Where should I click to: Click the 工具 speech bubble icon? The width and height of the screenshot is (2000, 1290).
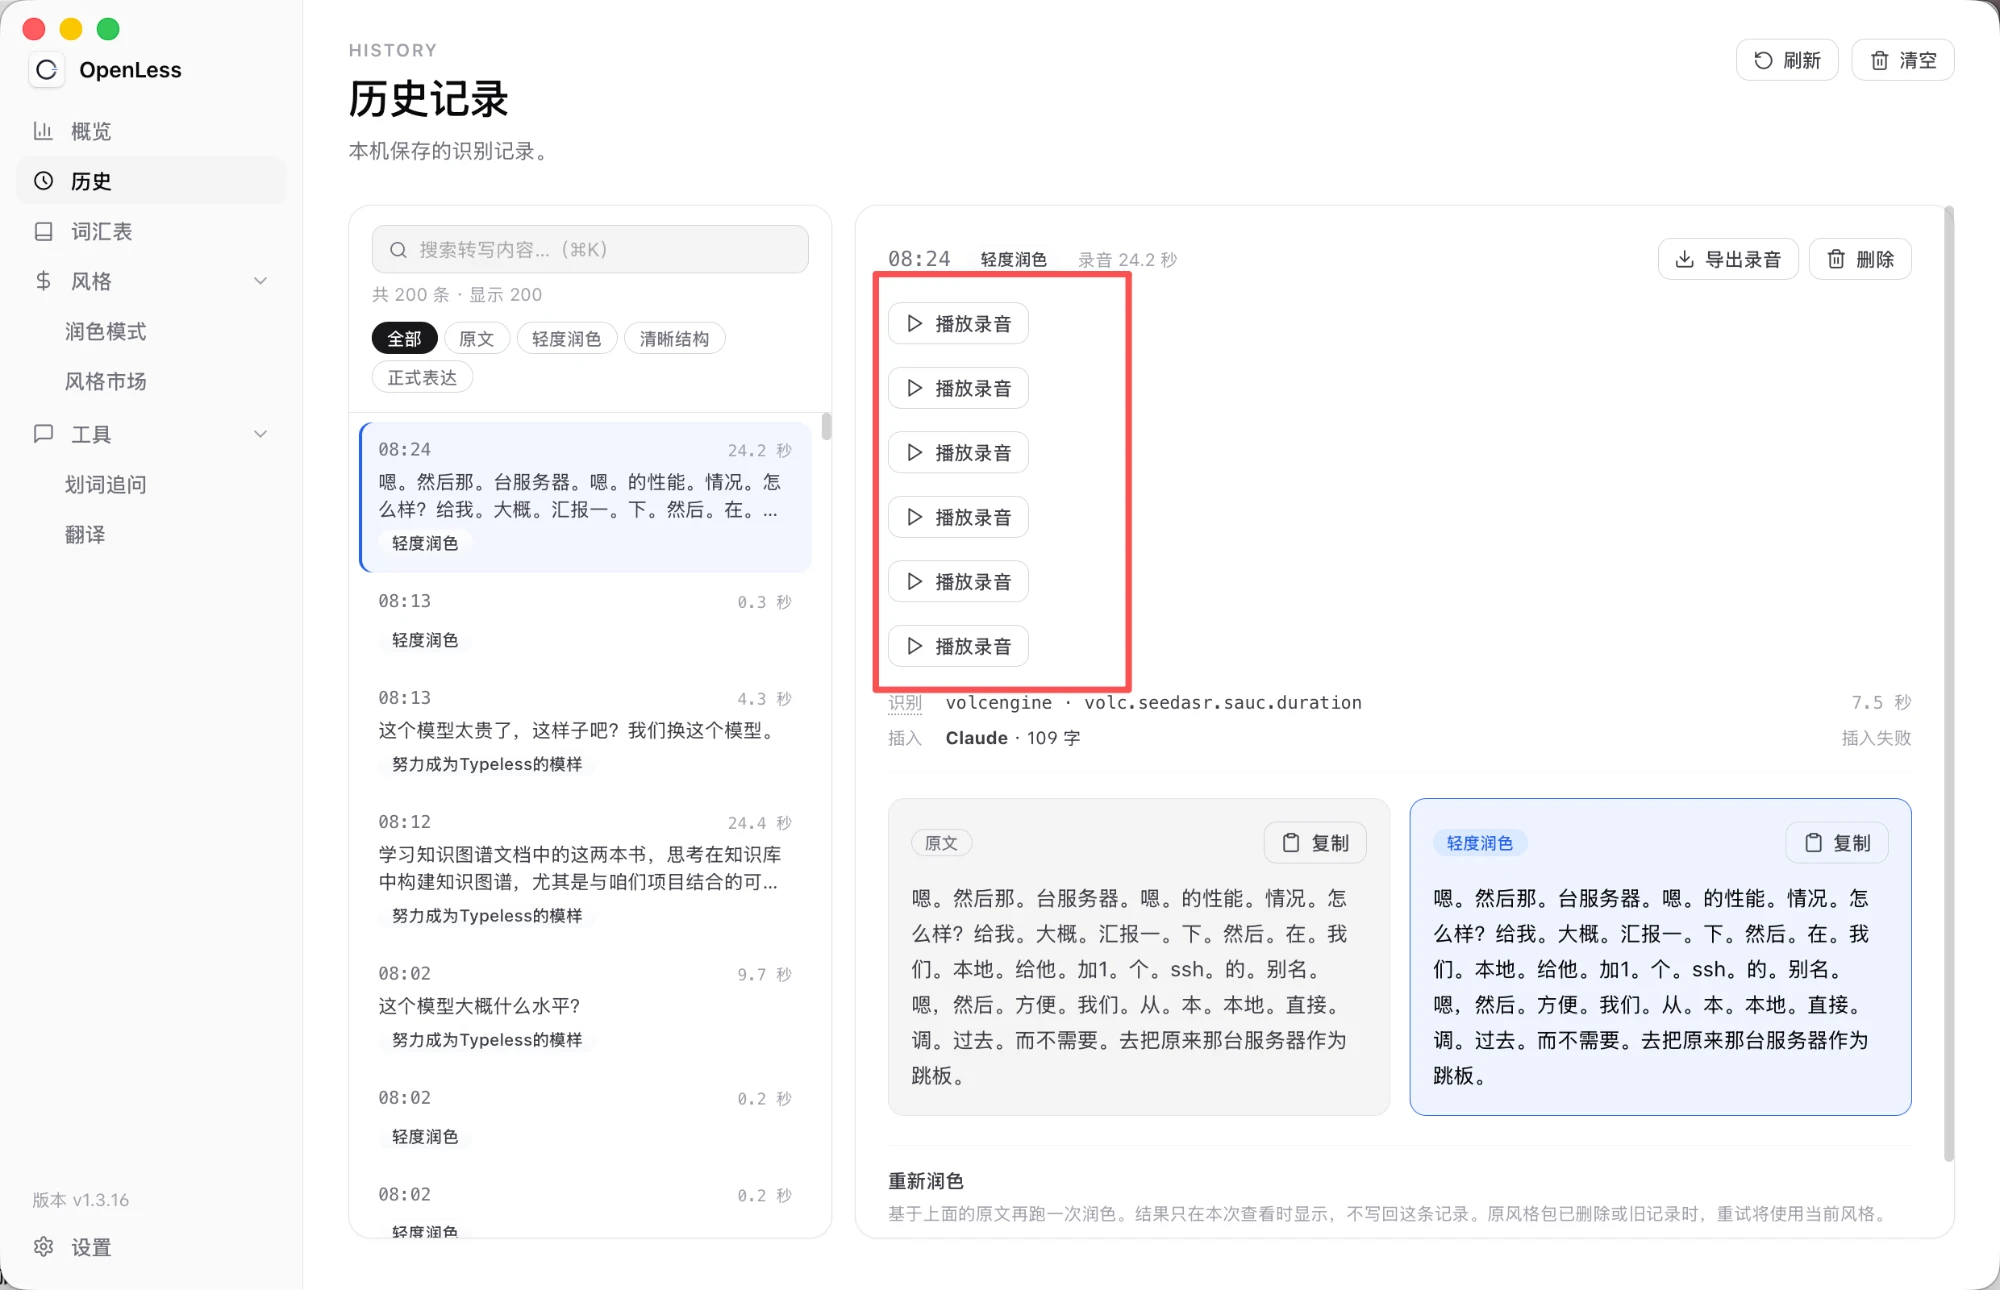pyautogui.click(x=43, y=434)
